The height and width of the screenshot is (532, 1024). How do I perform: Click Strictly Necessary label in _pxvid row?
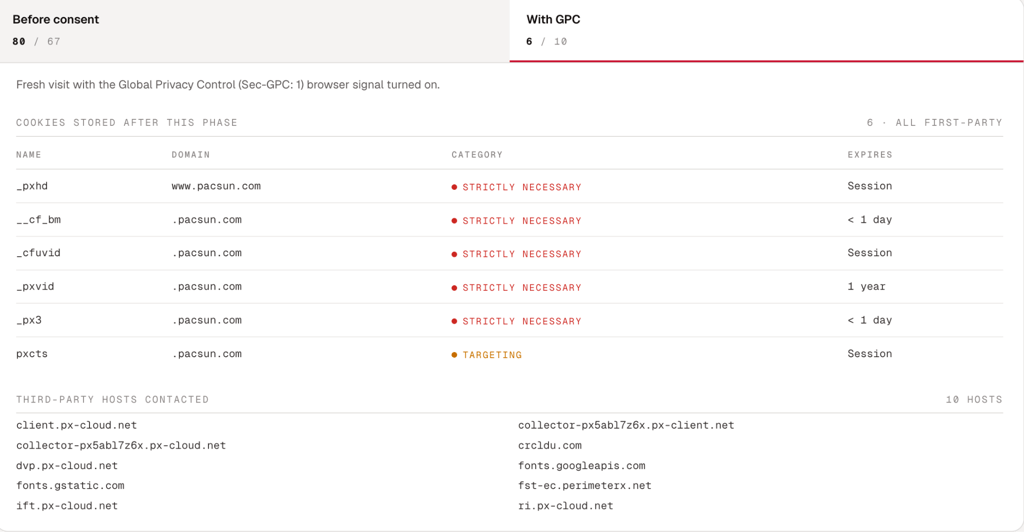[x=517, y=288]
